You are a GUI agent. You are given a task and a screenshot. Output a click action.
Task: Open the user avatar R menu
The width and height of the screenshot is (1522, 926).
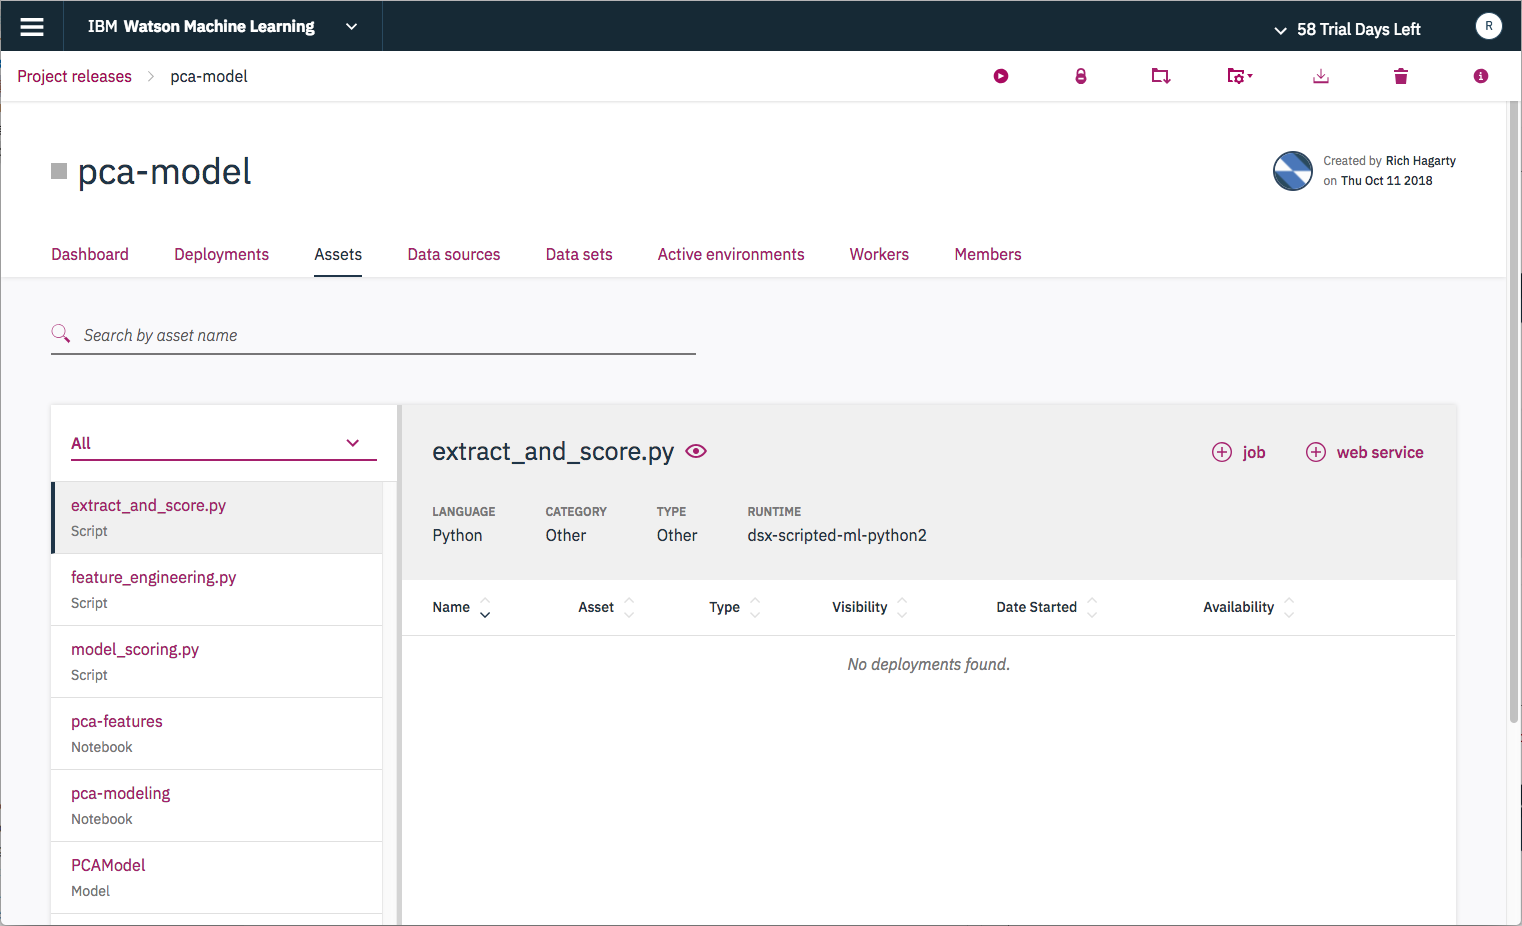point(1489,27)
